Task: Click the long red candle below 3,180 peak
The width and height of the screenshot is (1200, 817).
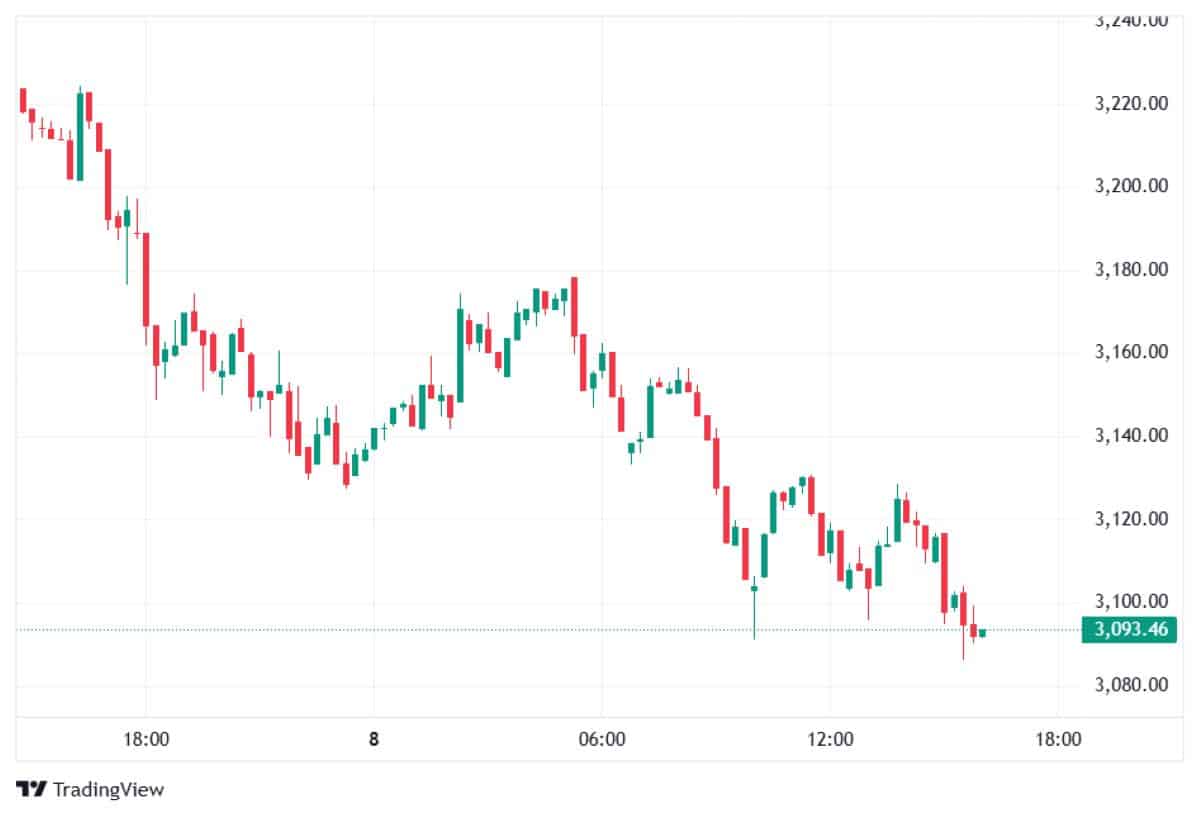Action: pyautogui.click(x=574, y=306)
